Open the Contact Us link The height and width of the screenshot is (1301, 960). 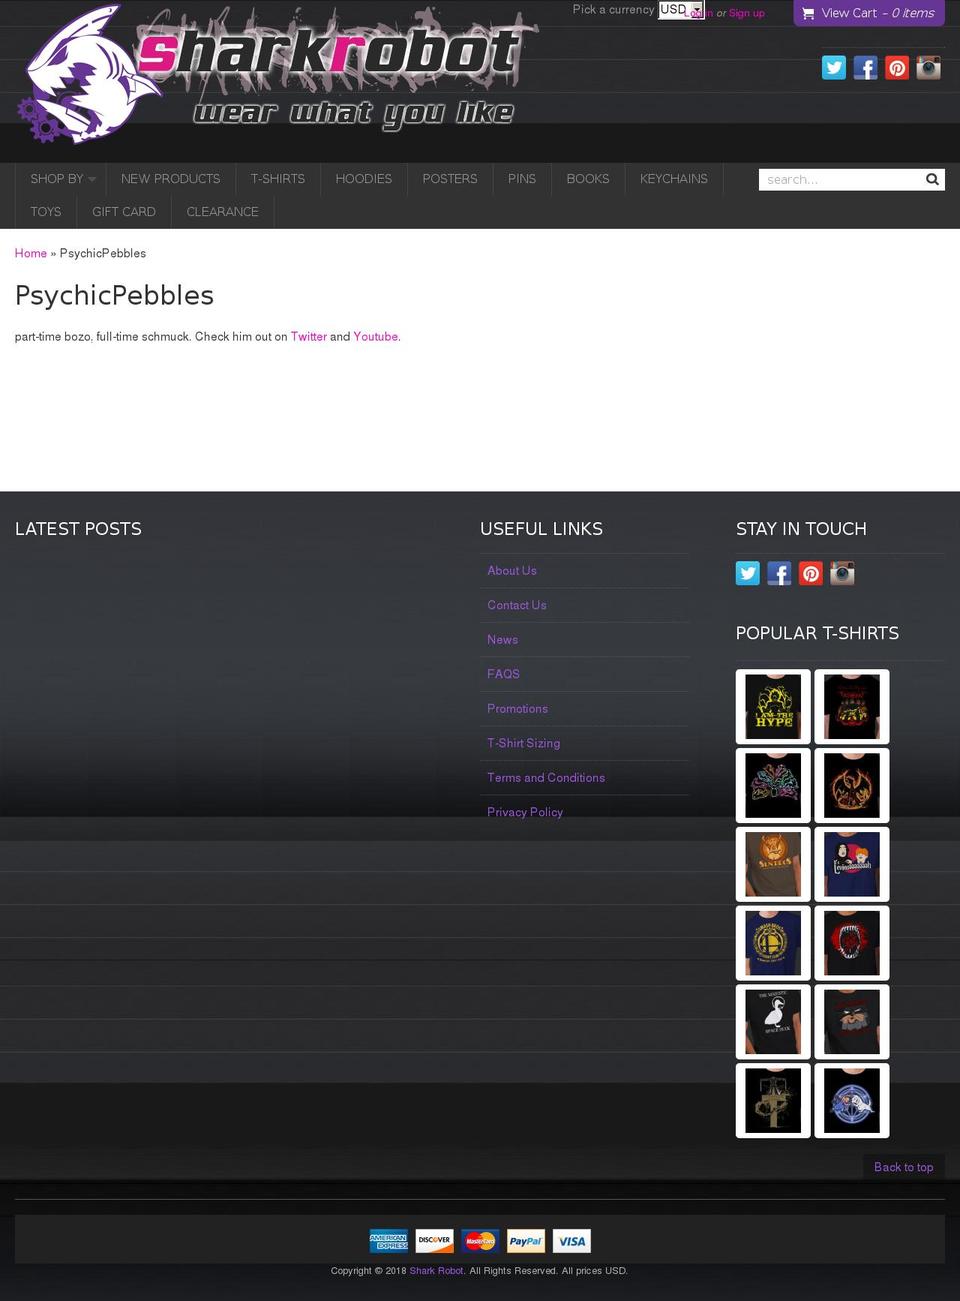coord(517,605)
